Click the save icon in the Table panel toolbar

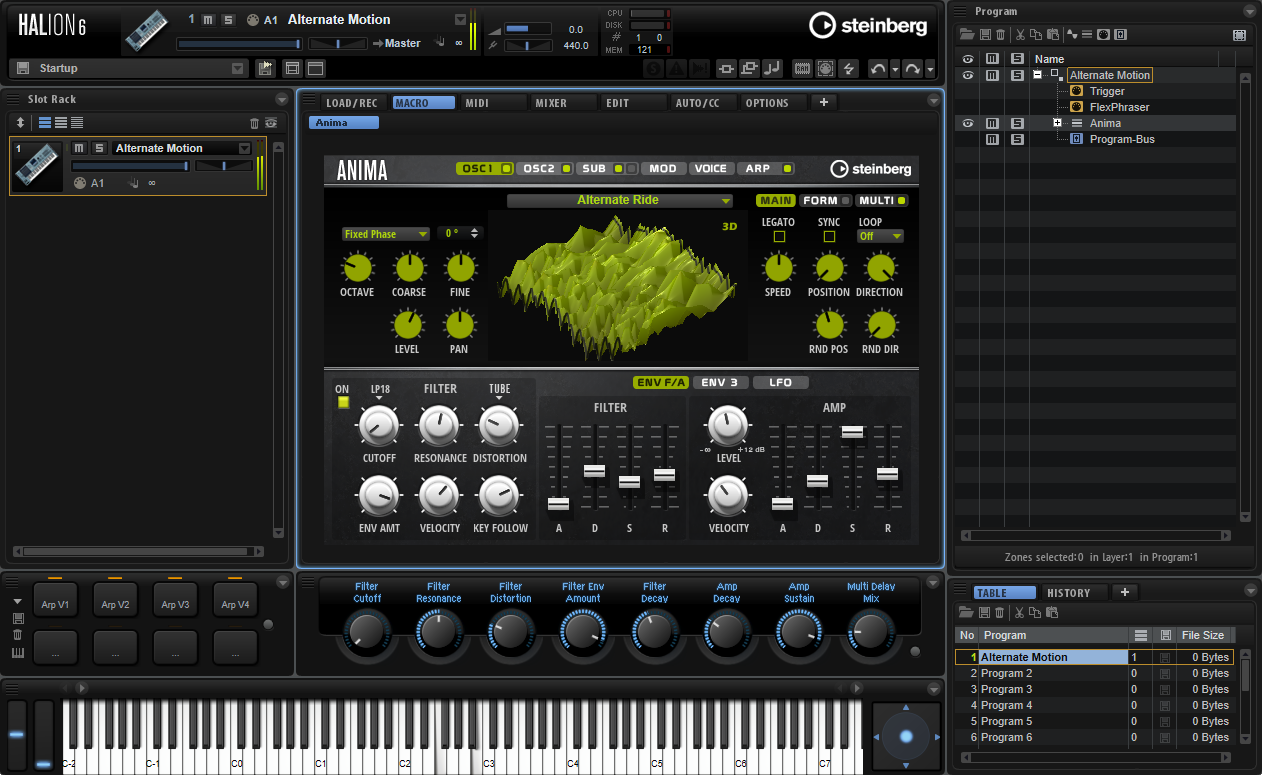983,612
